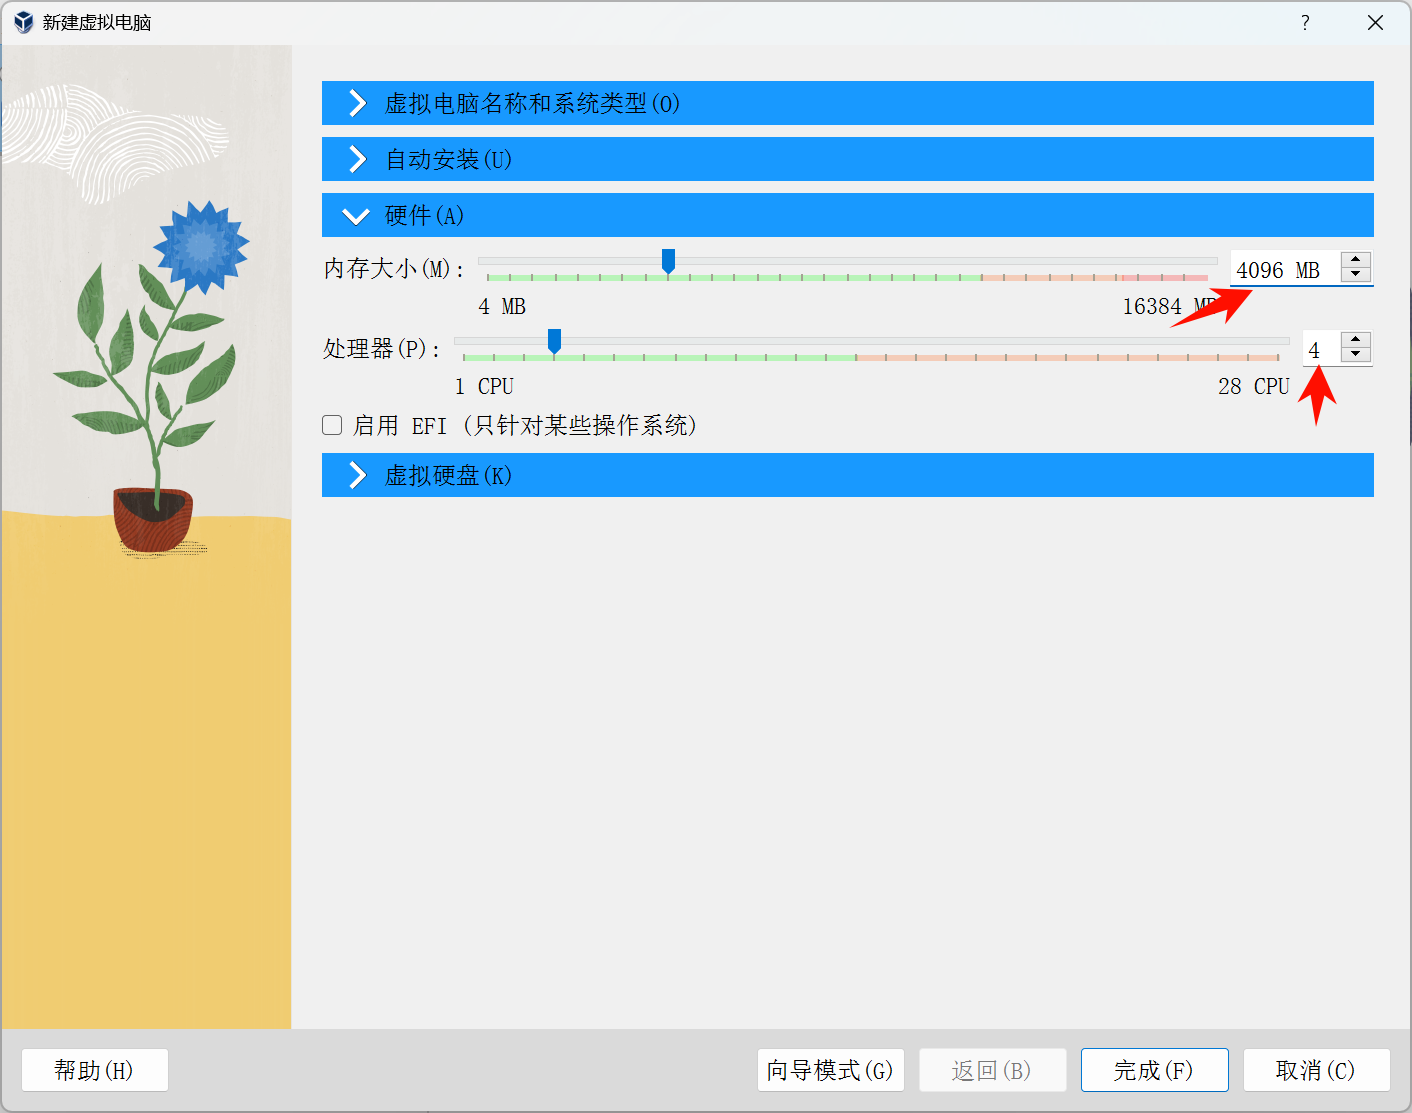1412x1113 pixels.
Task: Click the processor count field showing 4
Action: (1321, 350)
